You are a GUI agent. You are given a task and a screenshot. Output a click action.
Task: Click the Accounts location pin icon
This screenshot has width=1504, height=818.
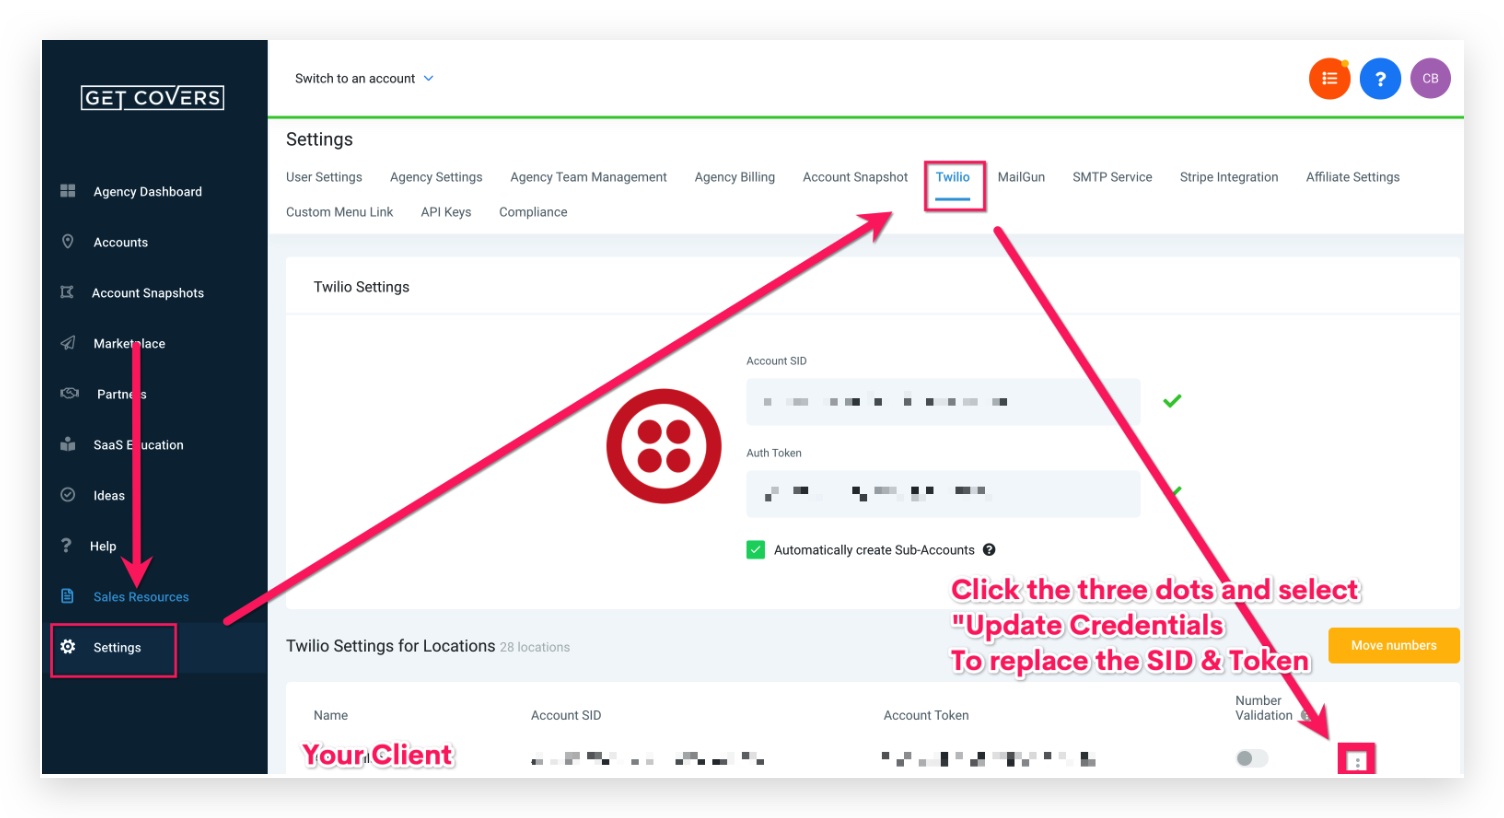pyautogui.click(x=68, y=241)
